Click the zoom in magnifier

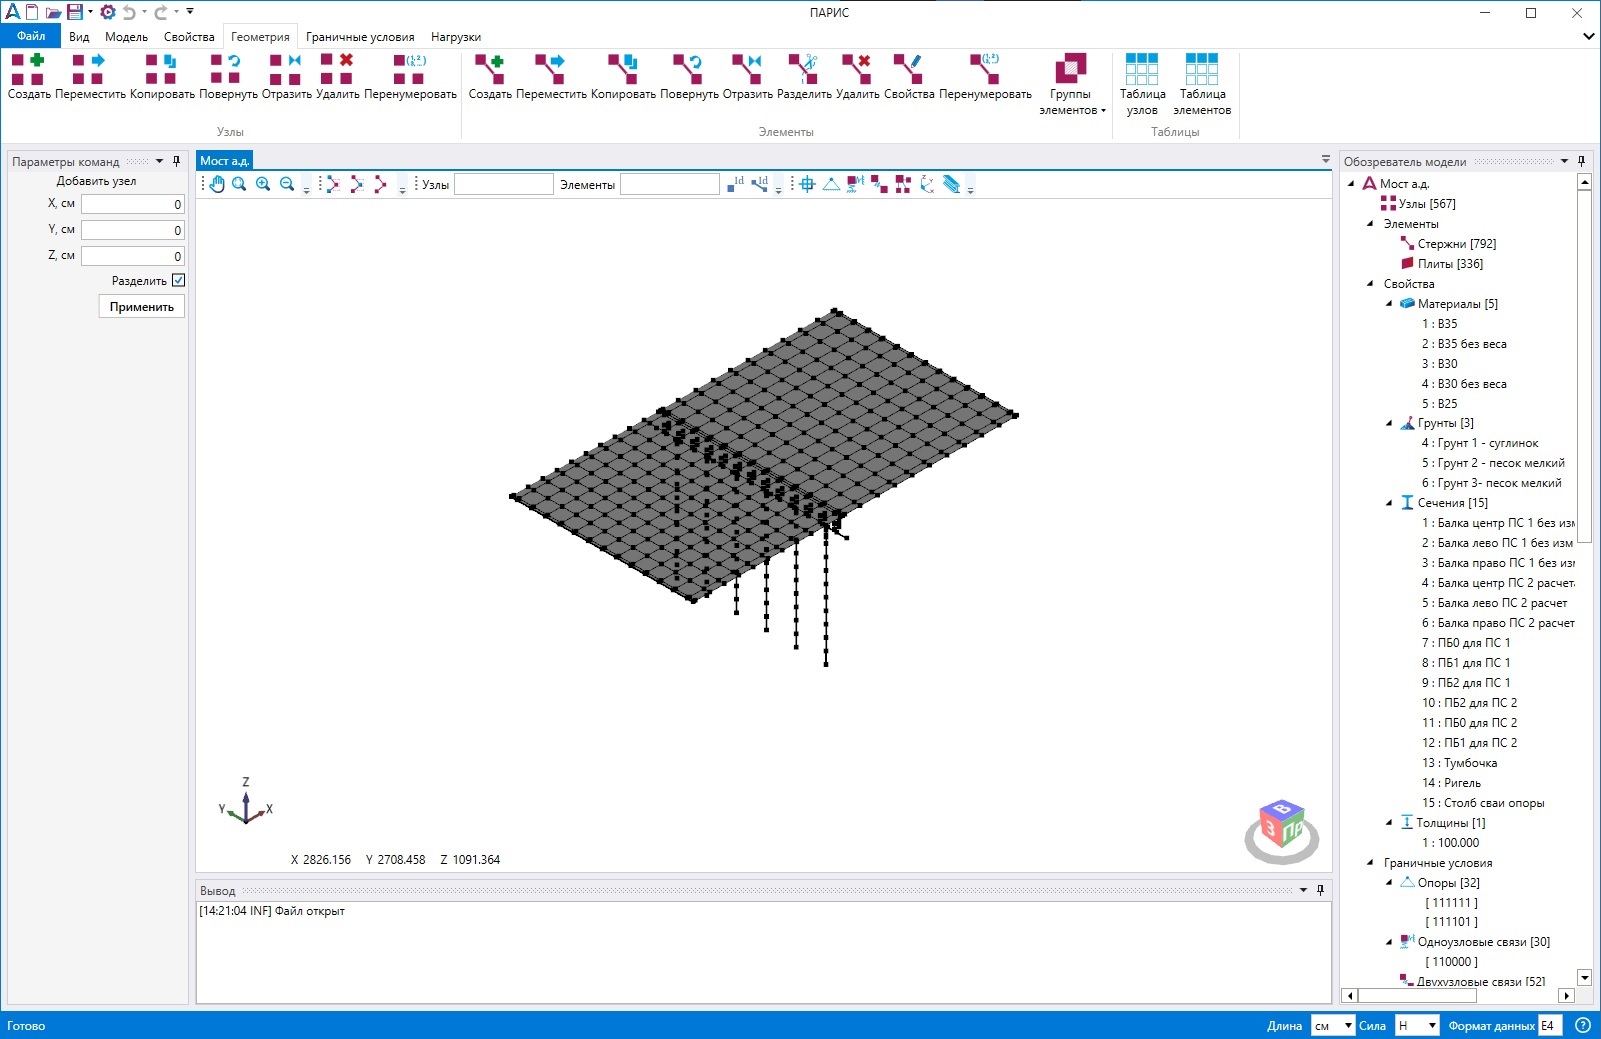tap(263, 184)
